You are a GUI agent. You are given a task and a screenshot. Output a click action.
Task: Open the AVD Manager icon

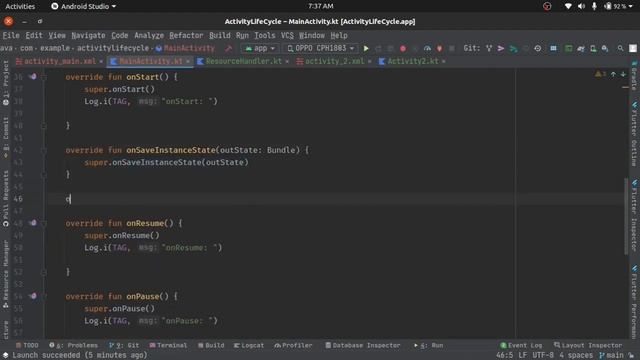[x=593, y=49]
